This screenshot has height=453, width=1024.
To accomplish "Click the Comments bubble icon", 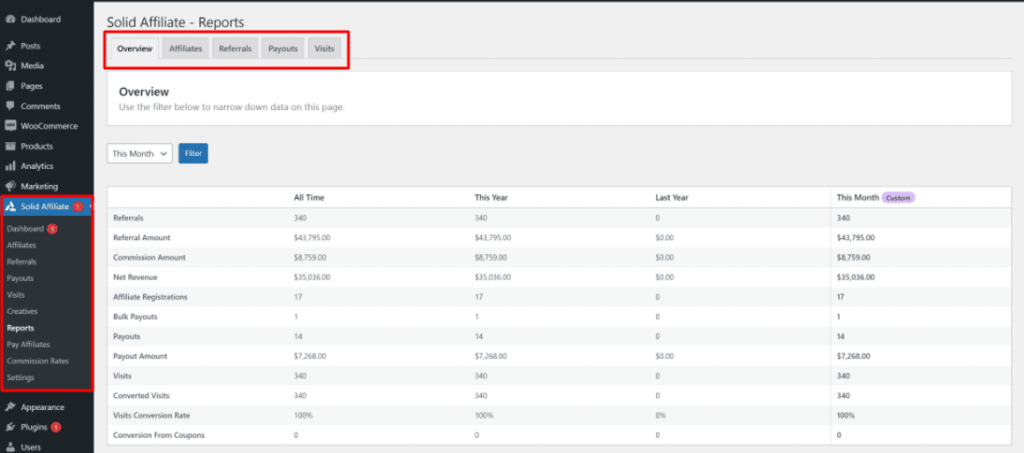I will [x=10, y=106].
